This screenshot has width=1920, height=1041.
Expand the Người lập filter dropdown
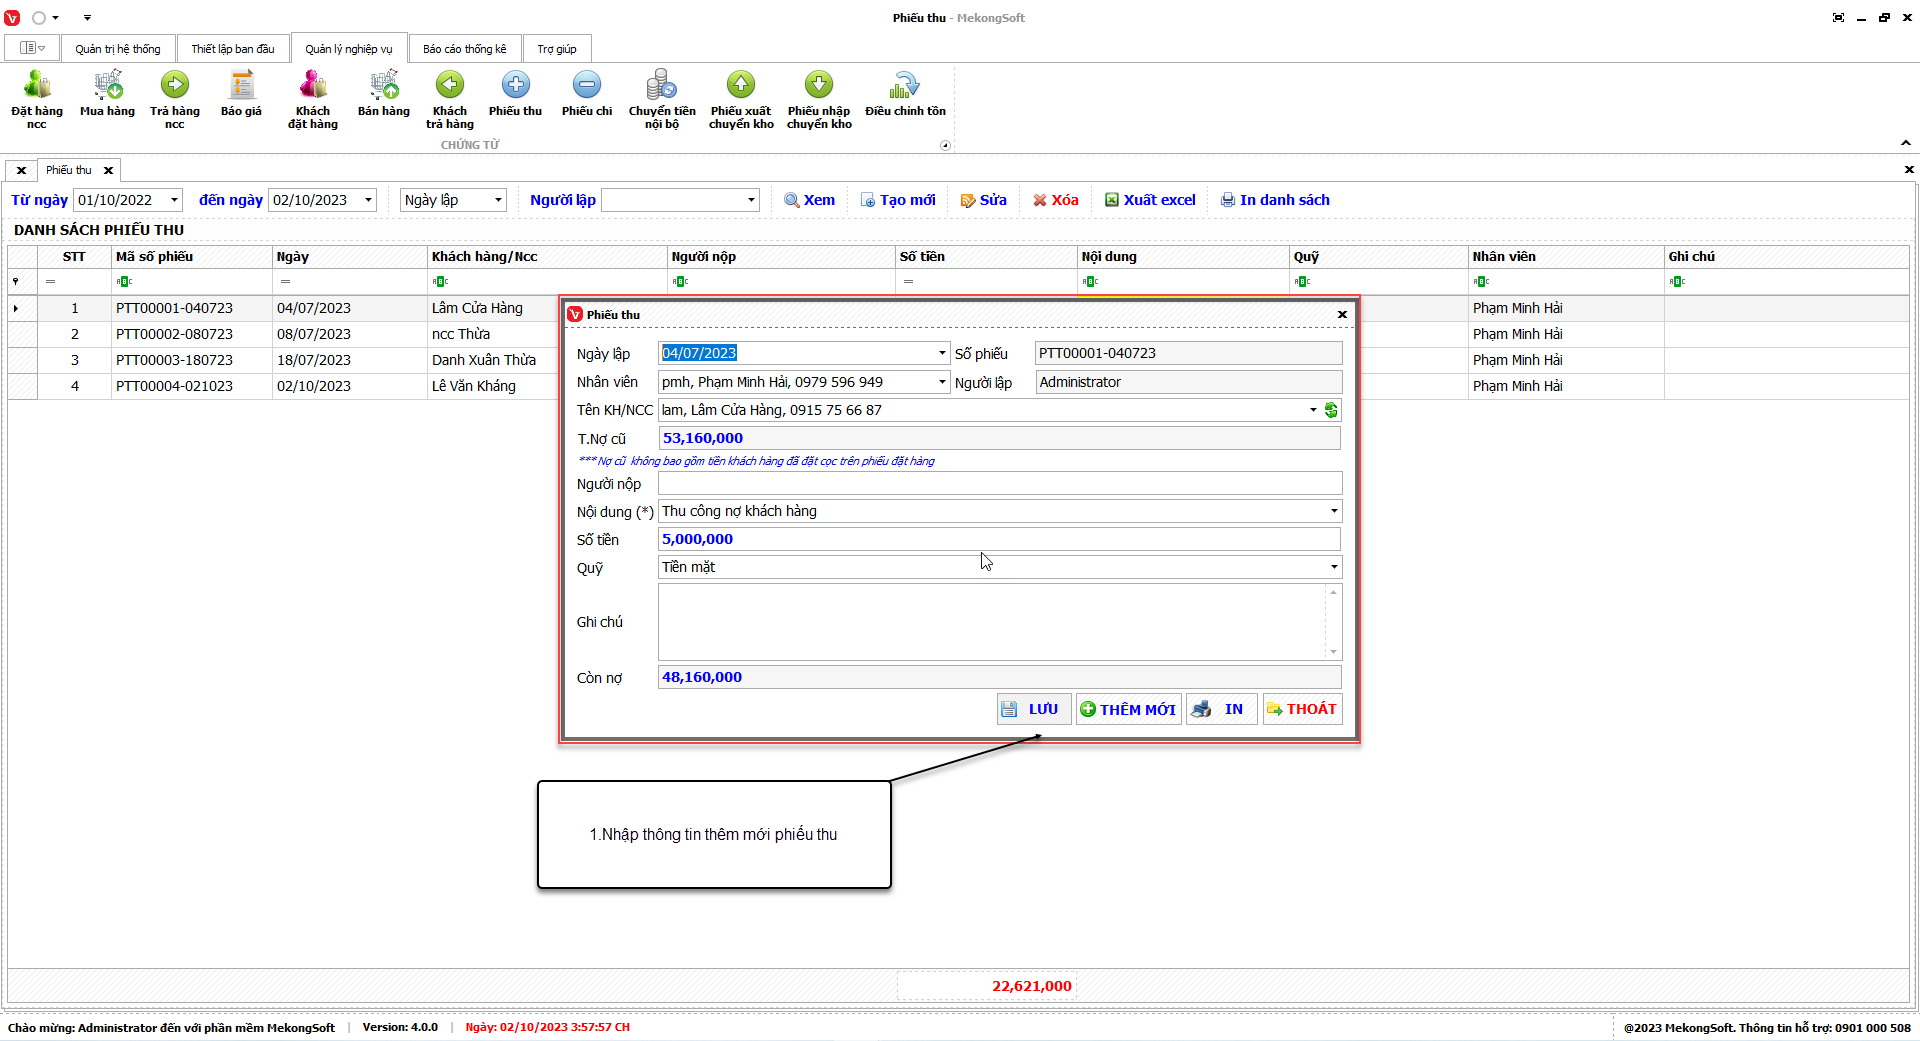[751, 200]
